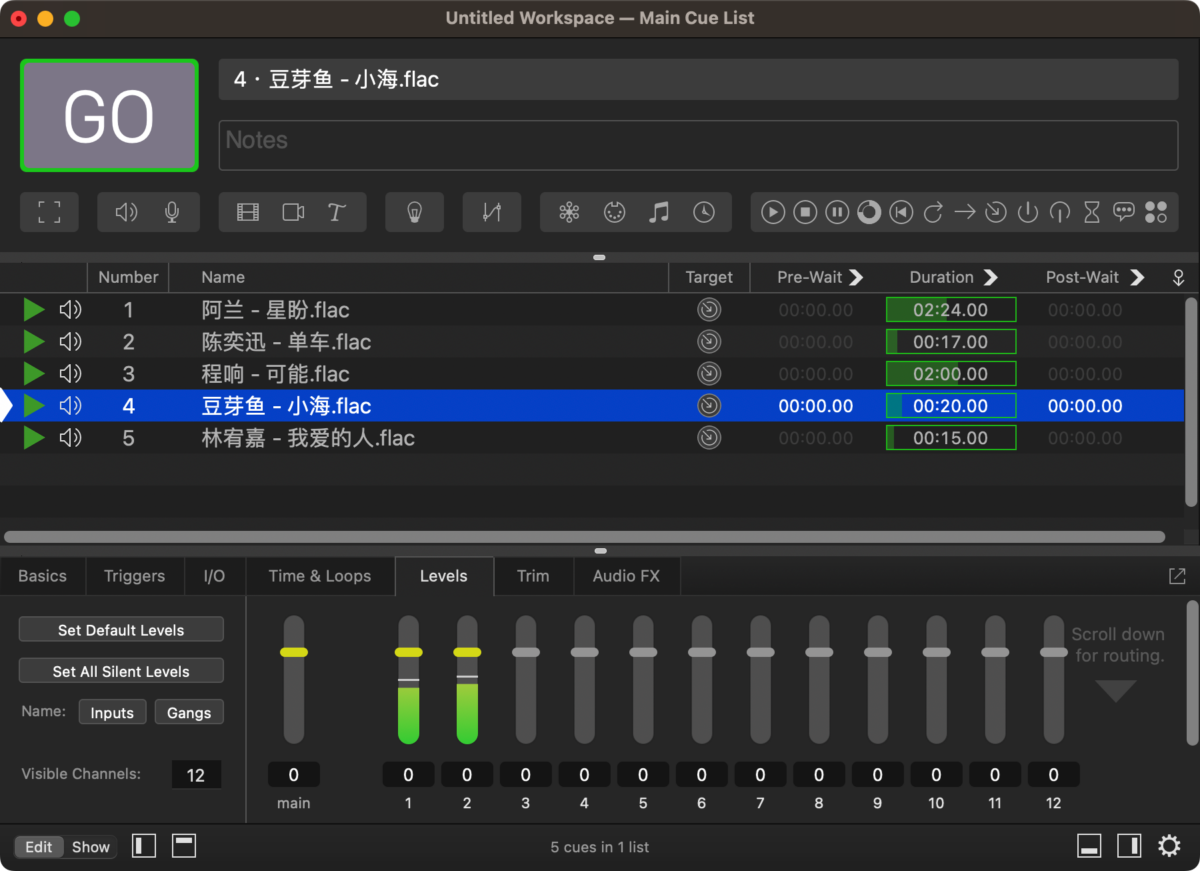1200x871 pixels.
Task: Insert a MIDI File cue with music note icon
Action: [658, 212]
